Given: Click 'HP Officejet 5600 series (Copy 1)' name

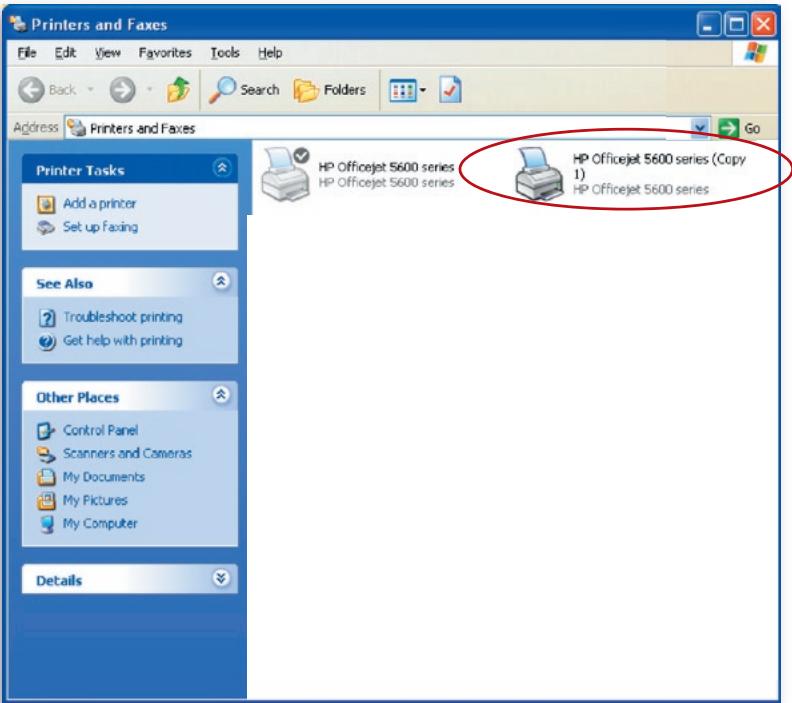Looking at the screenshot, I should 659,166.
